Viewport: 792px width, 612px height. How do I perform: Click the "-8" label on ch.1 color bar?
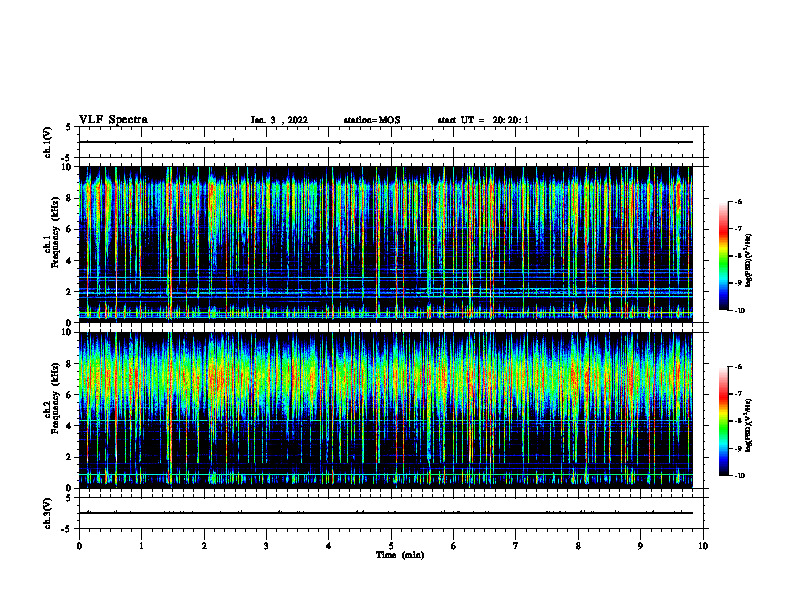[x=738, y=256]
